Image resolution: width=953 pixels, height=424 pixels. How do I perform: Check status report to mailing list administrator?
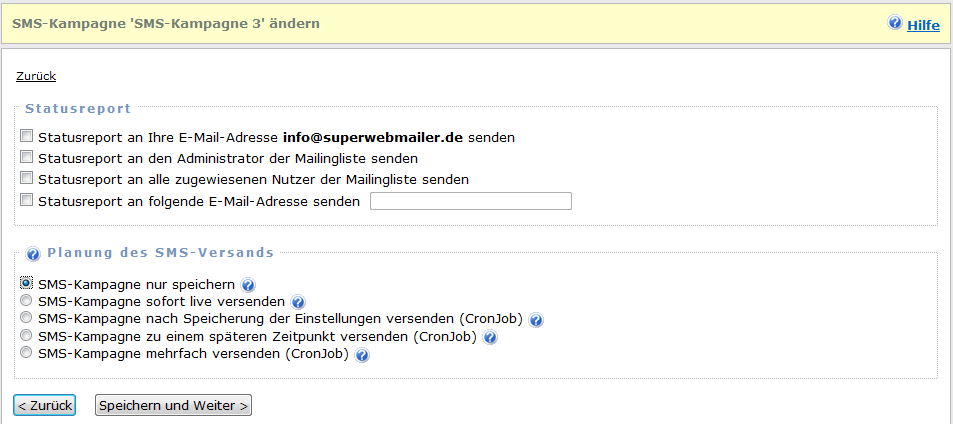tap(27, 158)
